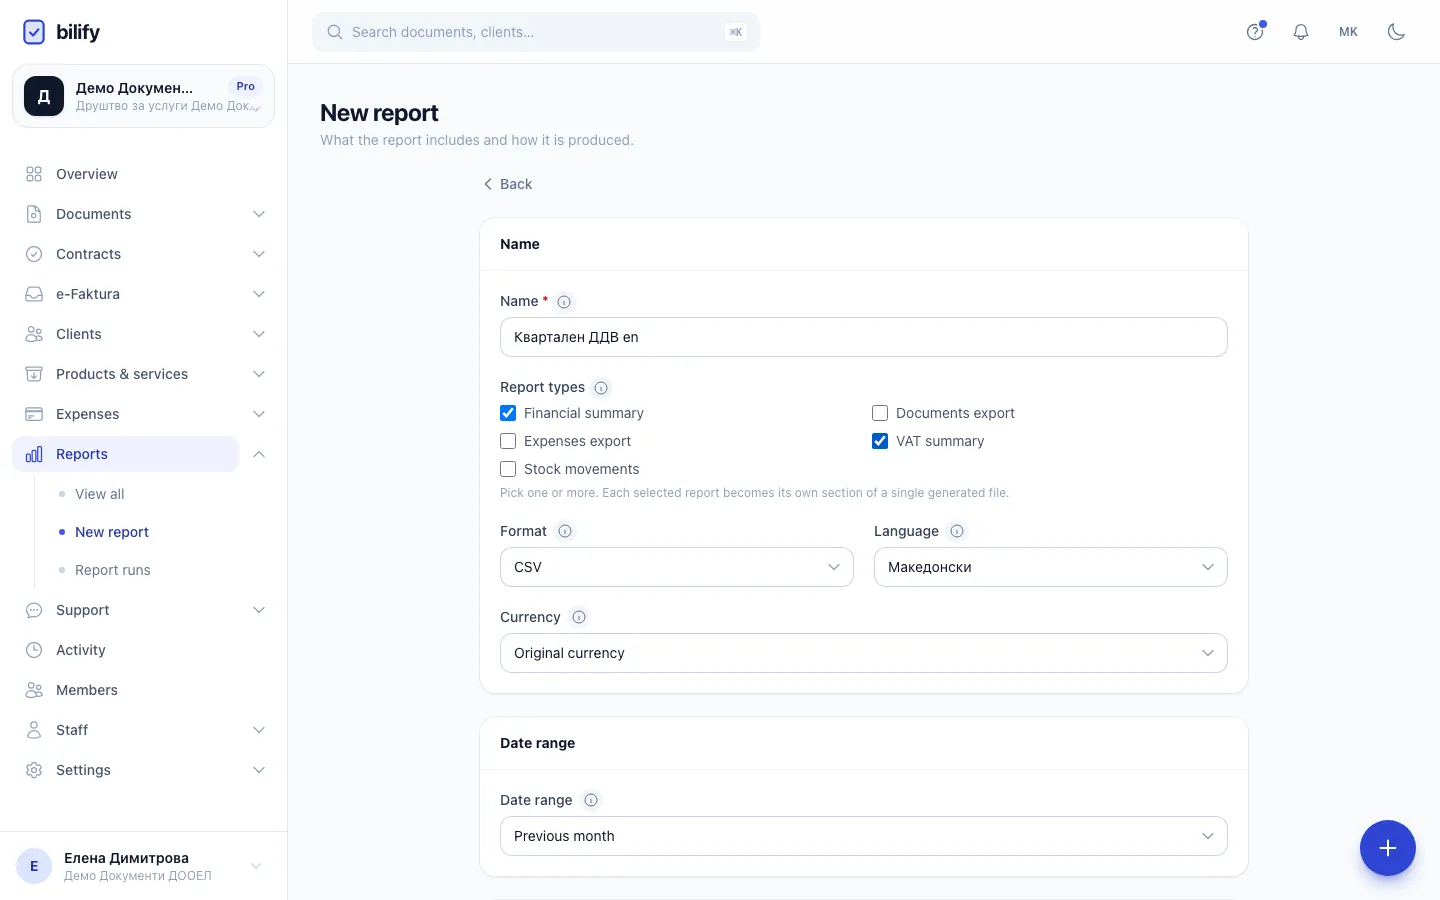1440x900 pixels.
Task: Open the company switcher Демо Докумен...
Action: pyautogui.click(x=143, y=96)
